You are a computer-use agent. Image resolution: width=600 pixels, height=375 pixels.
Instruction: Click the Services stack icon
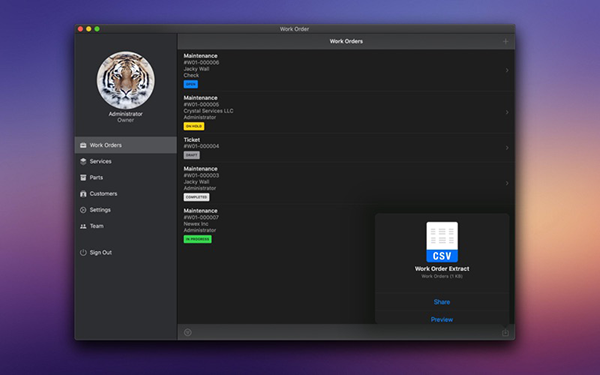(83, 161)
